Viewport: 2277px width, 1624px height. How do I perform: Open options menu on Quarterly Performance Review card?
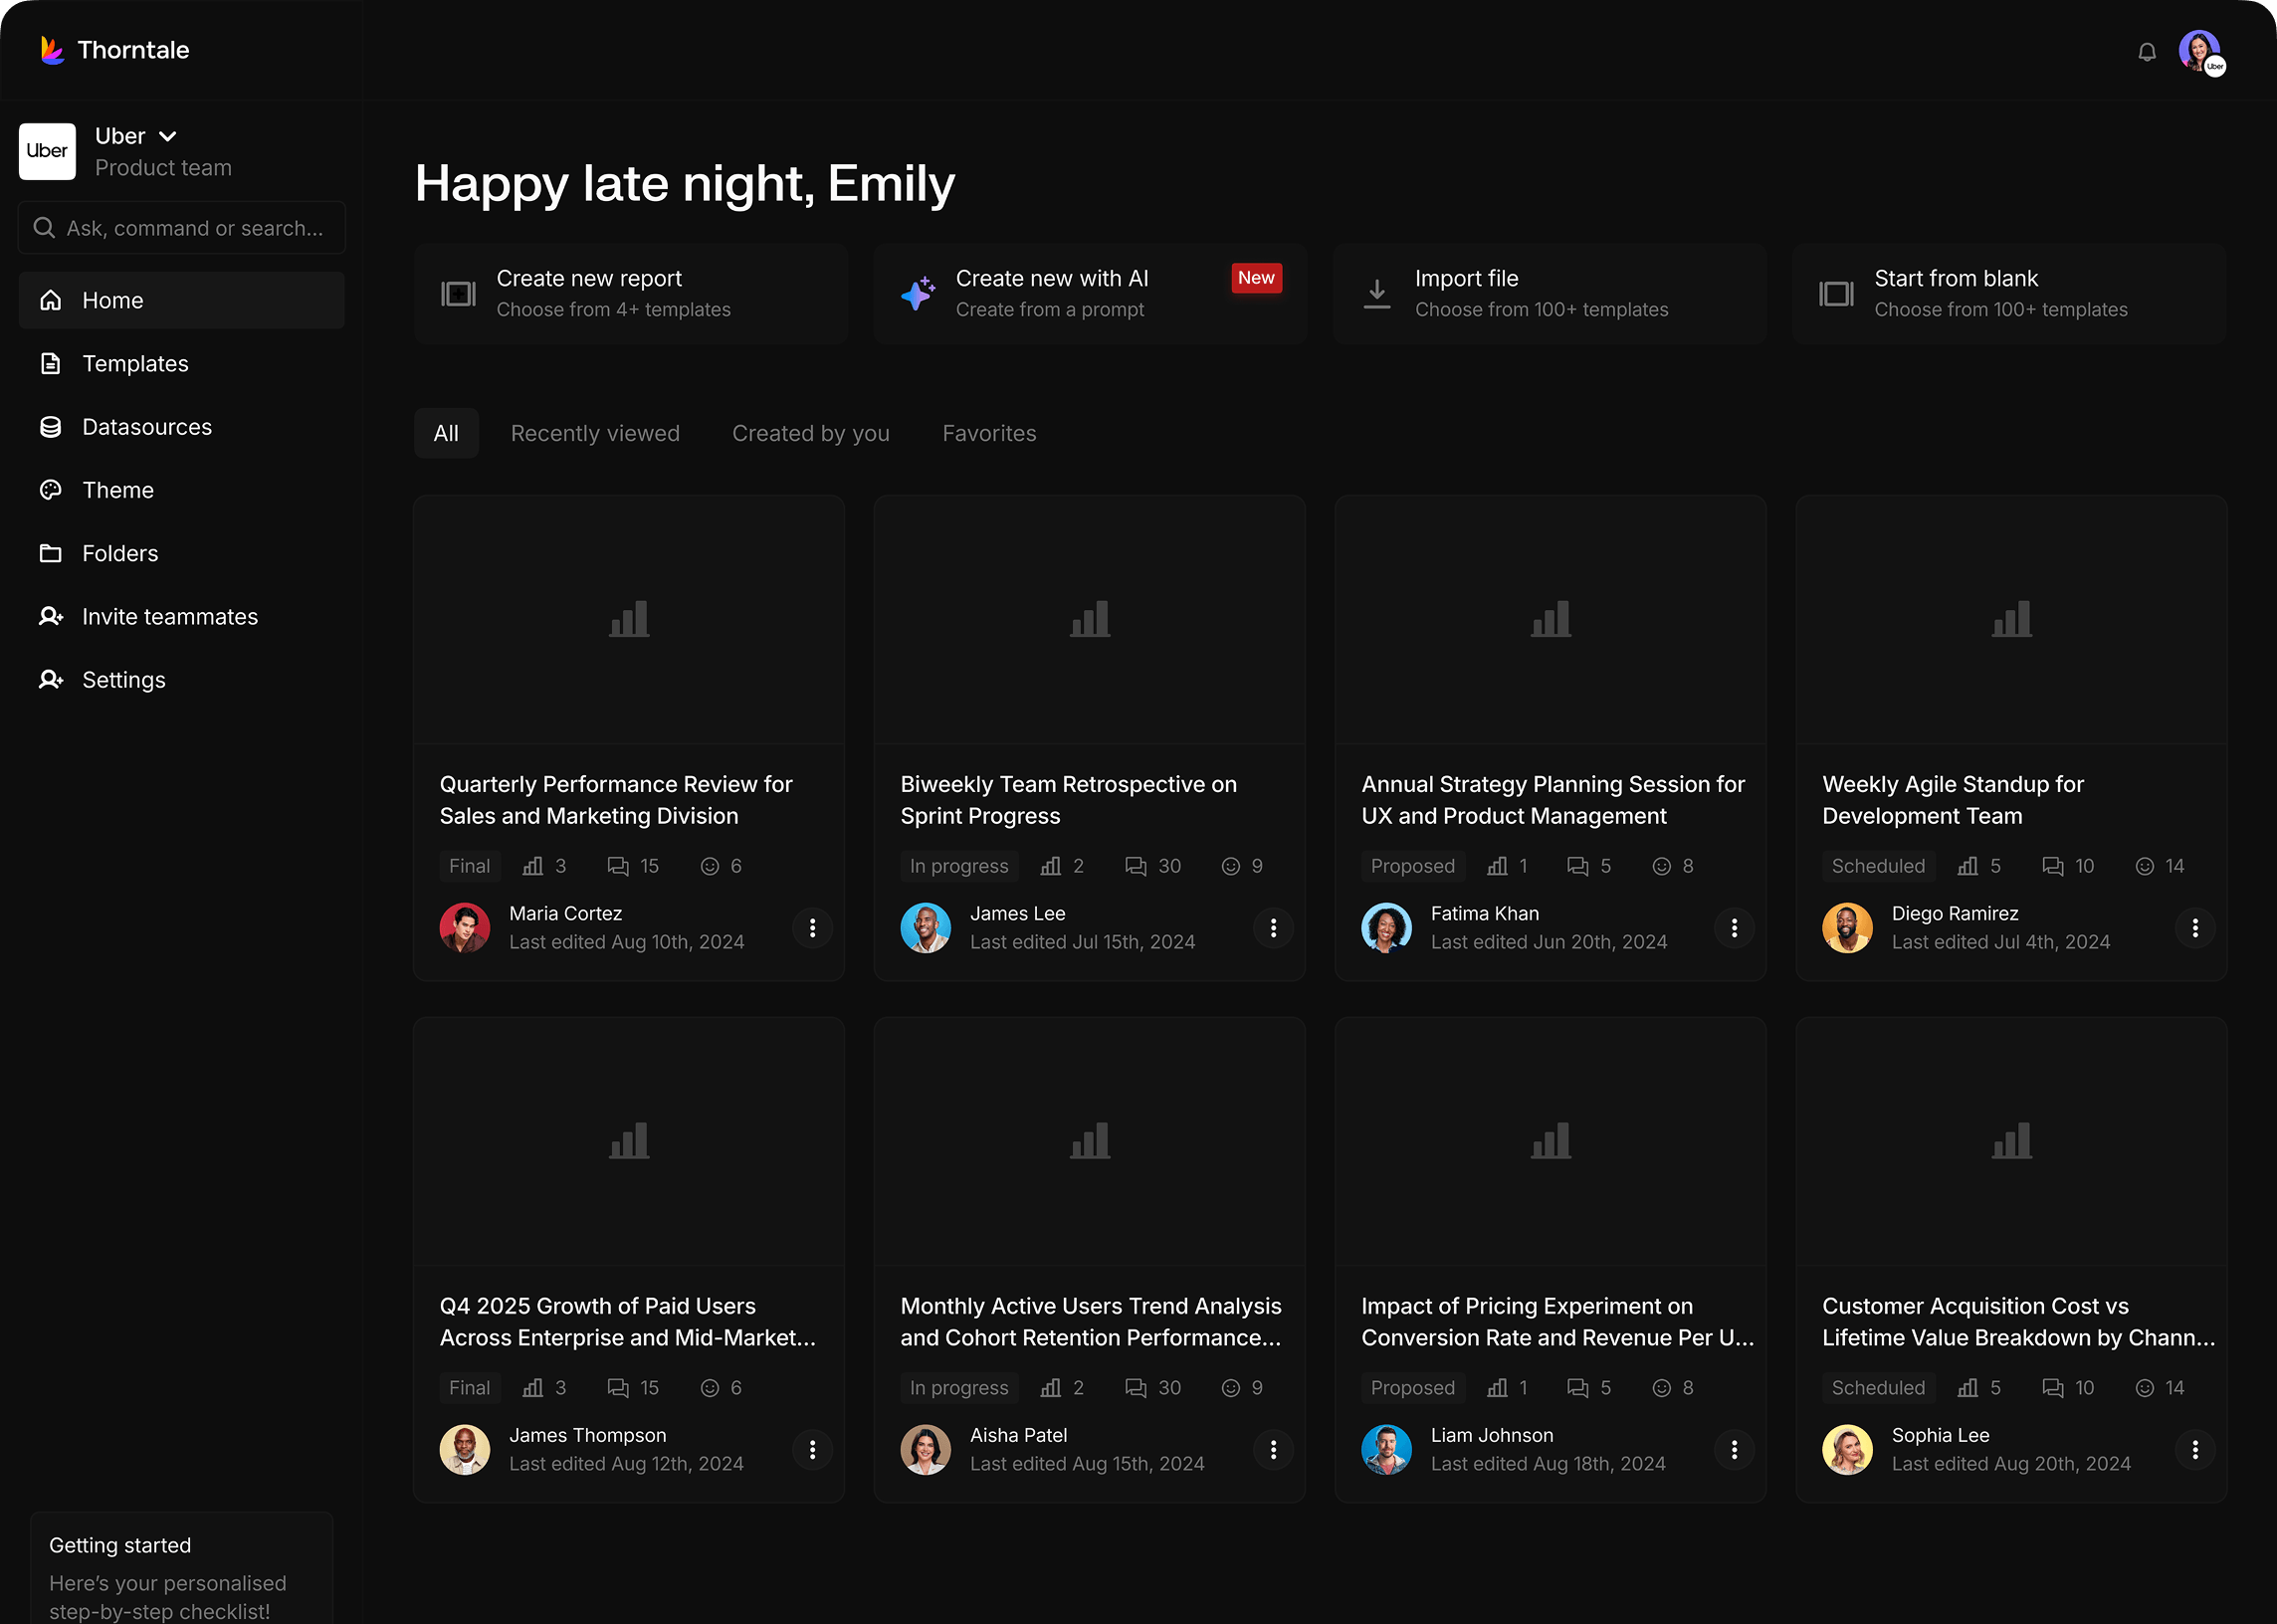click(813, 928)
